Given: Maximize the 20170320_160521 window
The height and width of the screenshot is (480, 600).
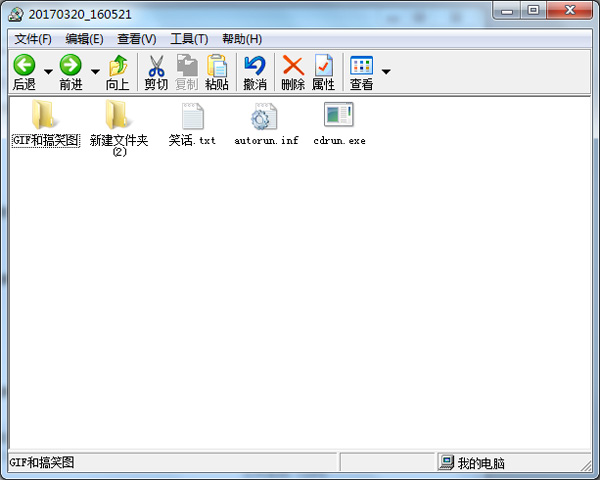Looking at the screenshot, I should pos(533,11).
